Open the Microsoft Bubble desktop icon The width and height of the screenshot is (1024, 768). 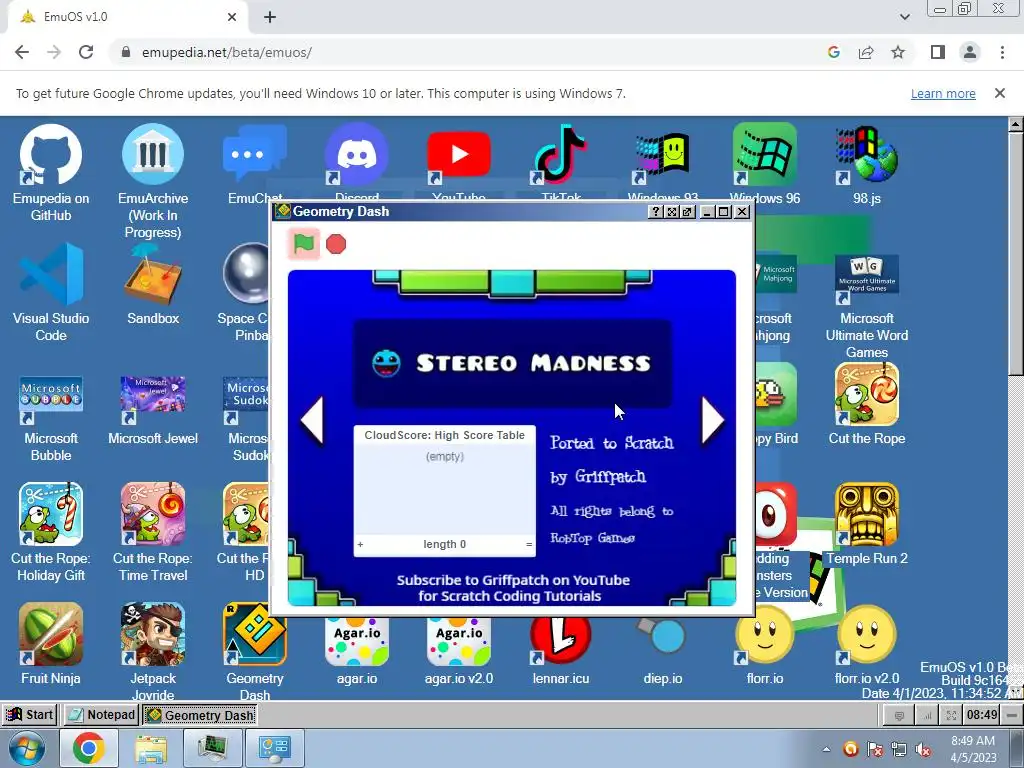(x=51, y=418)
